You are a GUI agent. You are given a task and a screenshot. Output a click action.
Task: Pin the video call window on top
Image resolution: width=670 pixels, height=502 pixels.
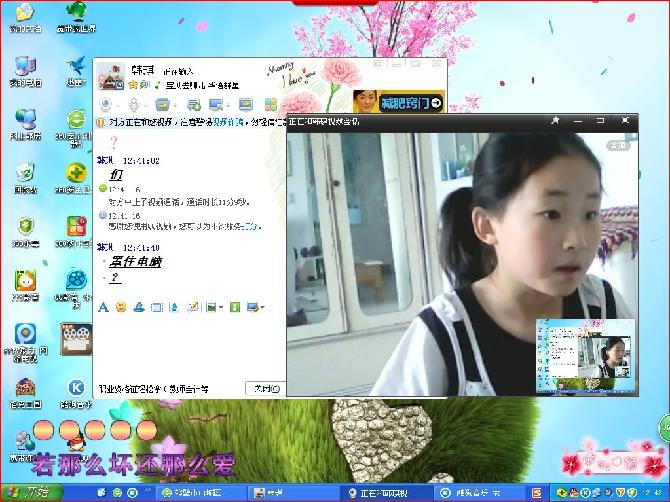tap(555, 121)
